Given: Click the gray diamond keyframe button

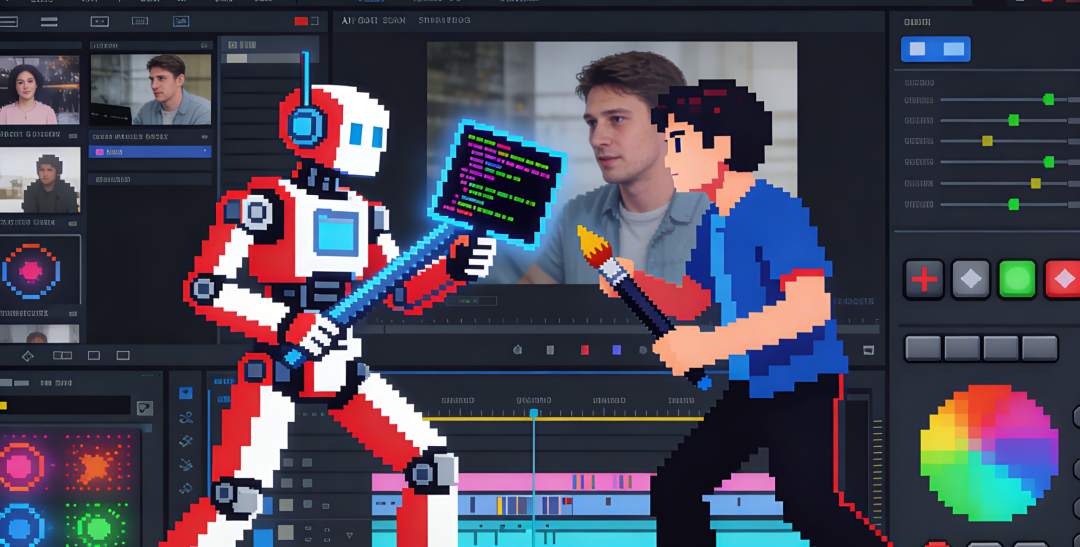Looking at the screenshot, I should [970, 279].
